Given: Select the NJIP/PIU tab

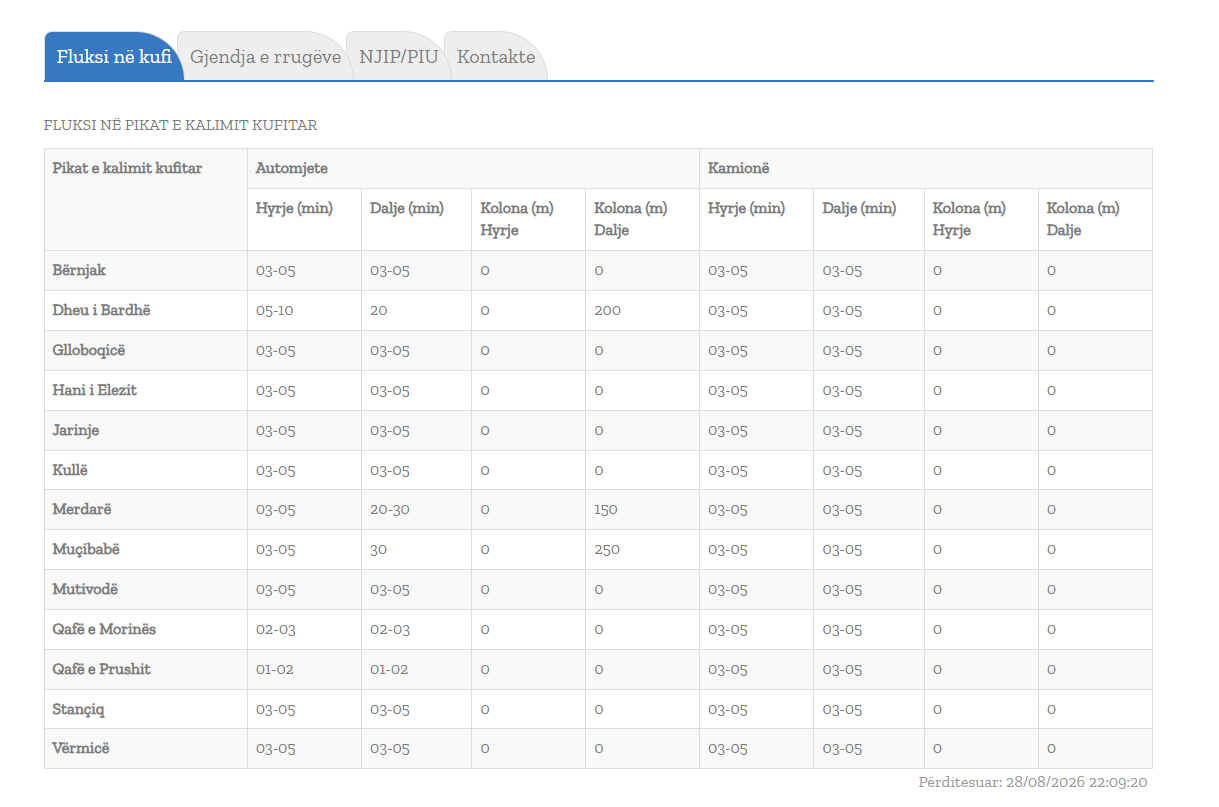Looking at the screenshot, I should pyautogui.click(x=399, y=57).
